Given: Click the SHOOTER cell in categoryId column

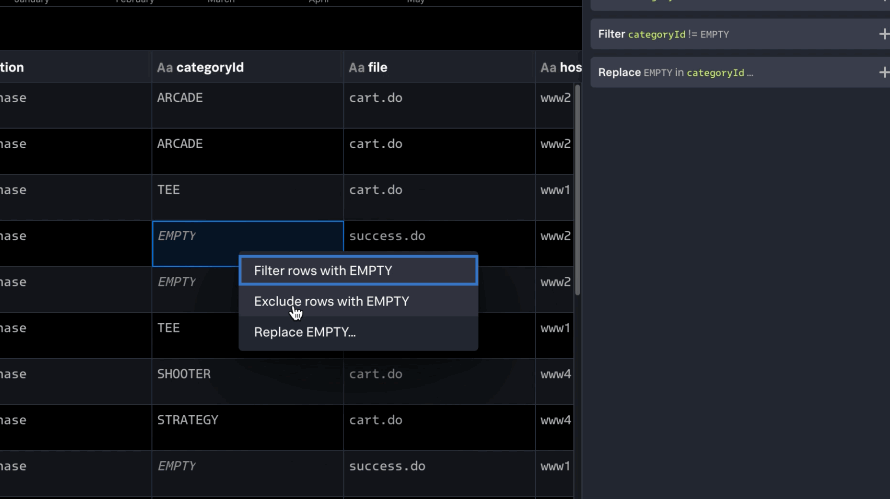Looking at the screenshot, I should pyautogui.click(x=184, y=374).
